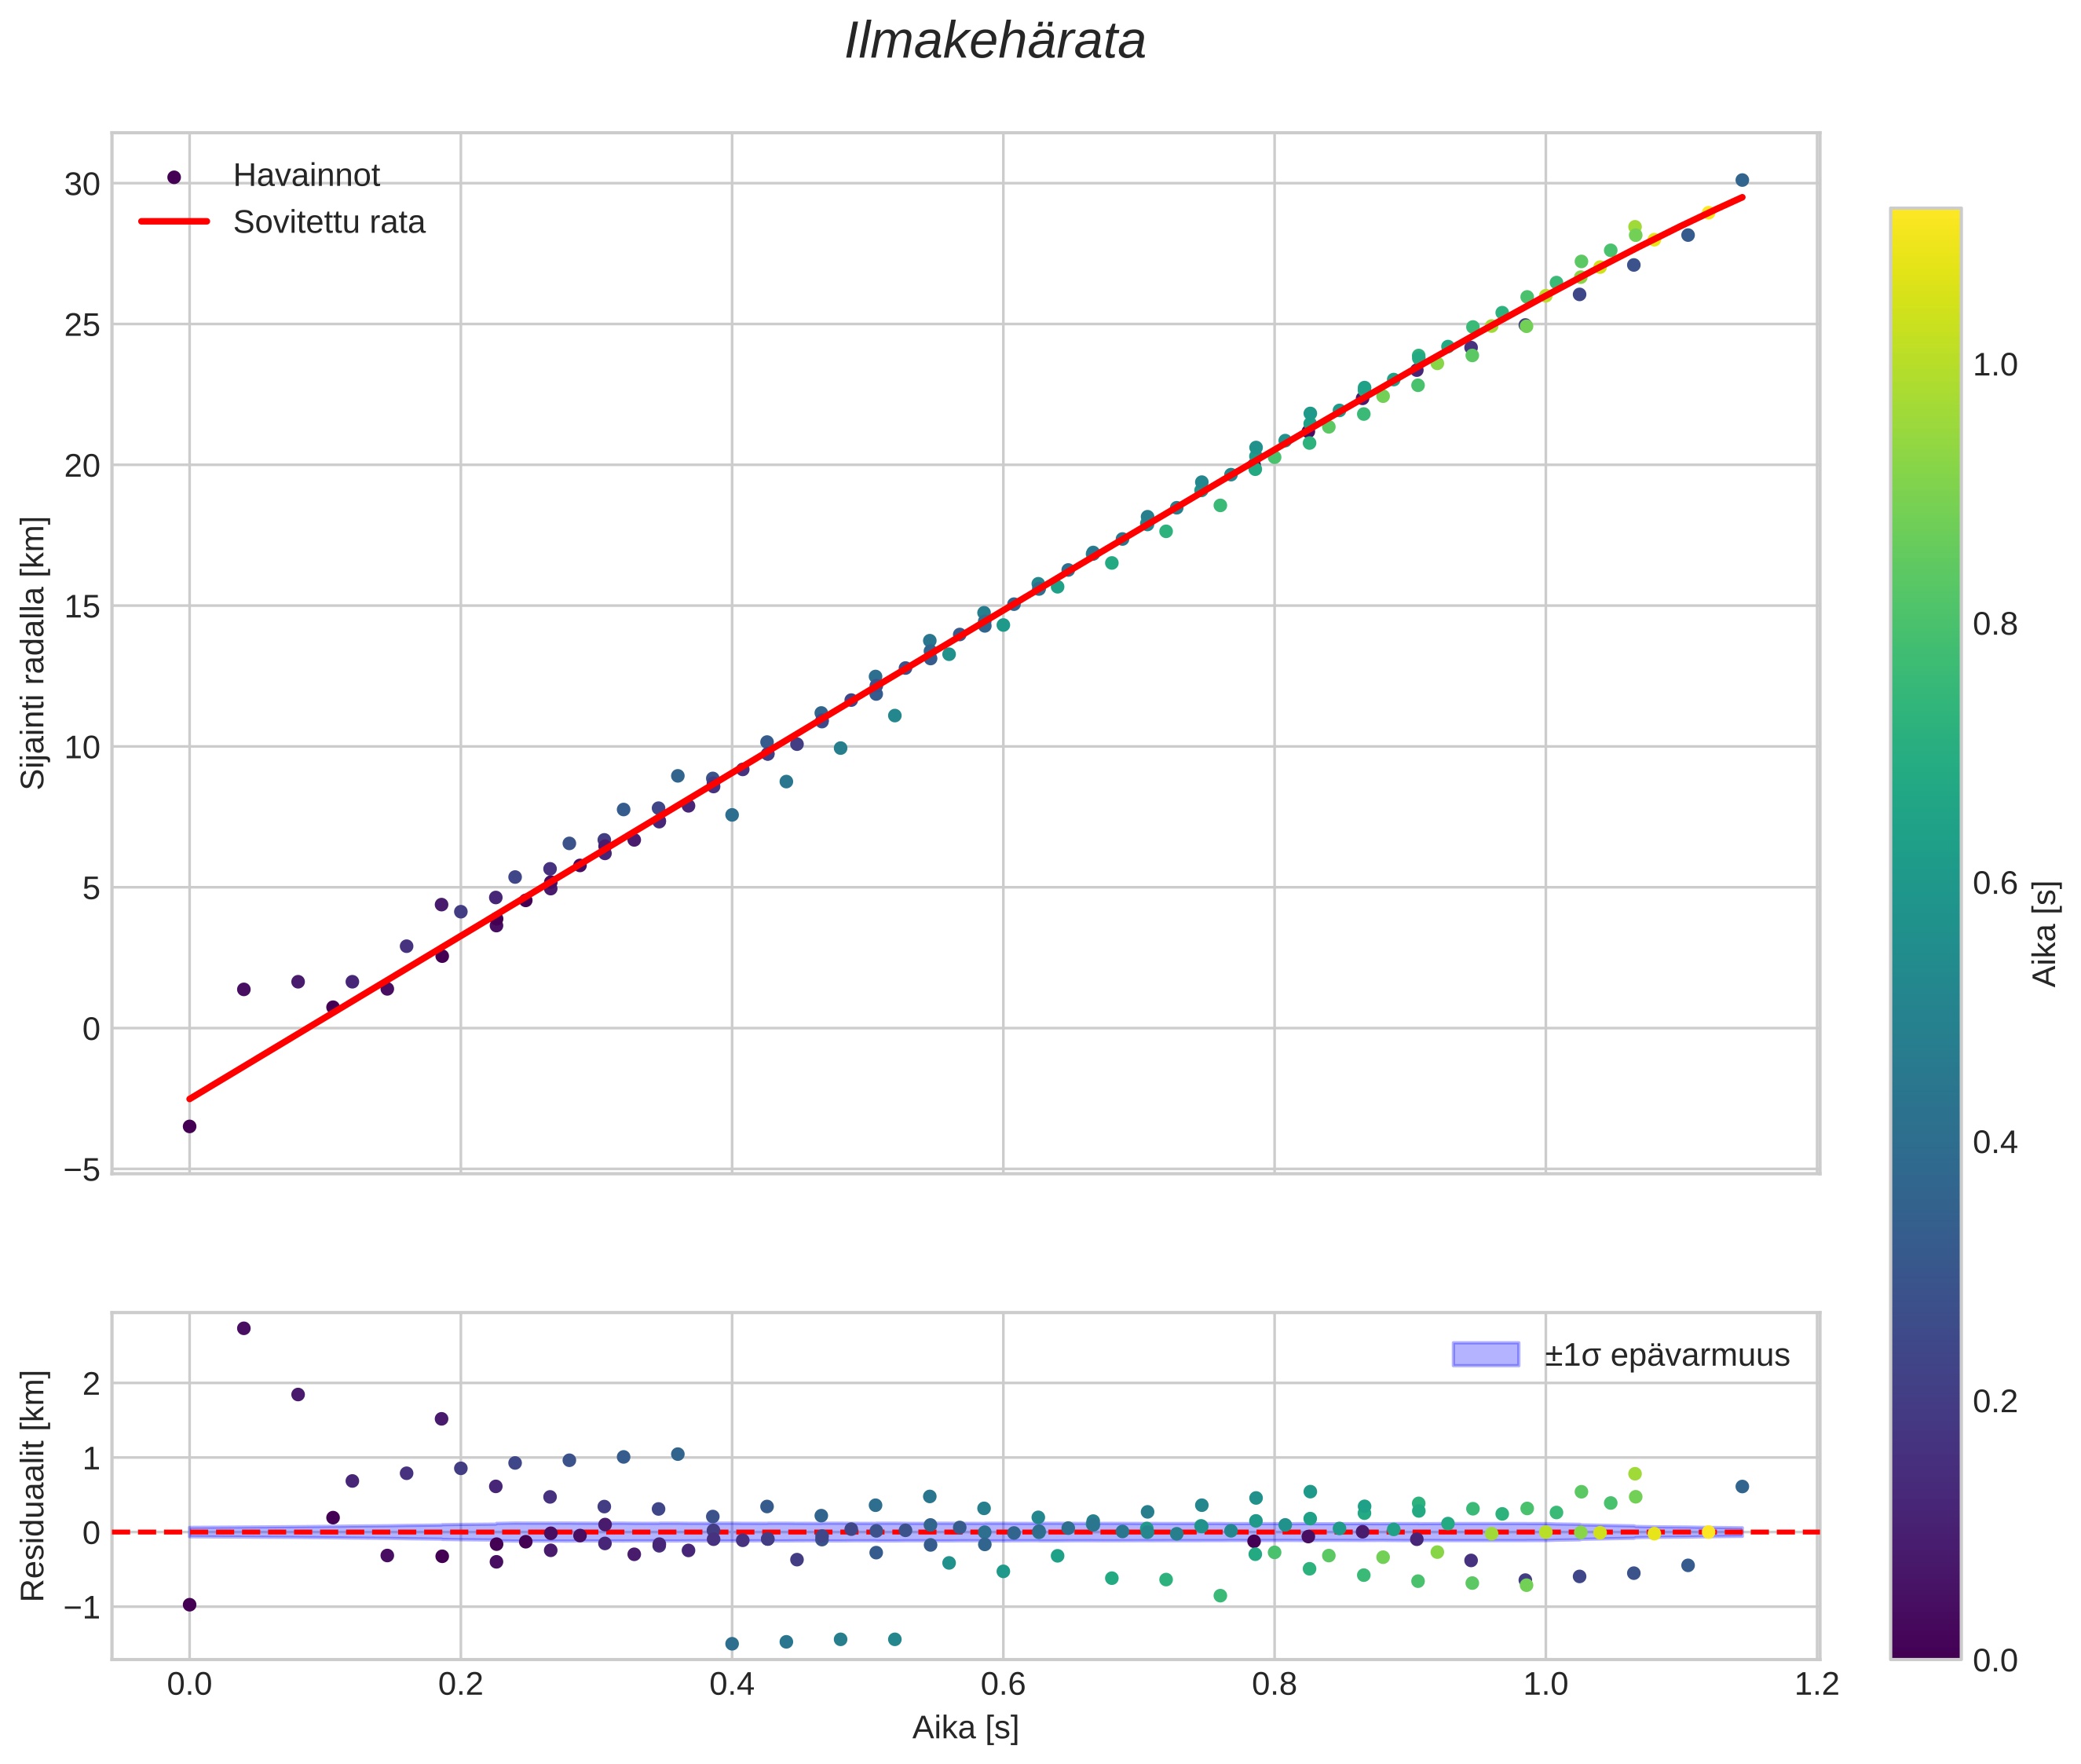Click the Havainnot legend dot marker
2081x1764 pixels.
click(x=174, y=177)
